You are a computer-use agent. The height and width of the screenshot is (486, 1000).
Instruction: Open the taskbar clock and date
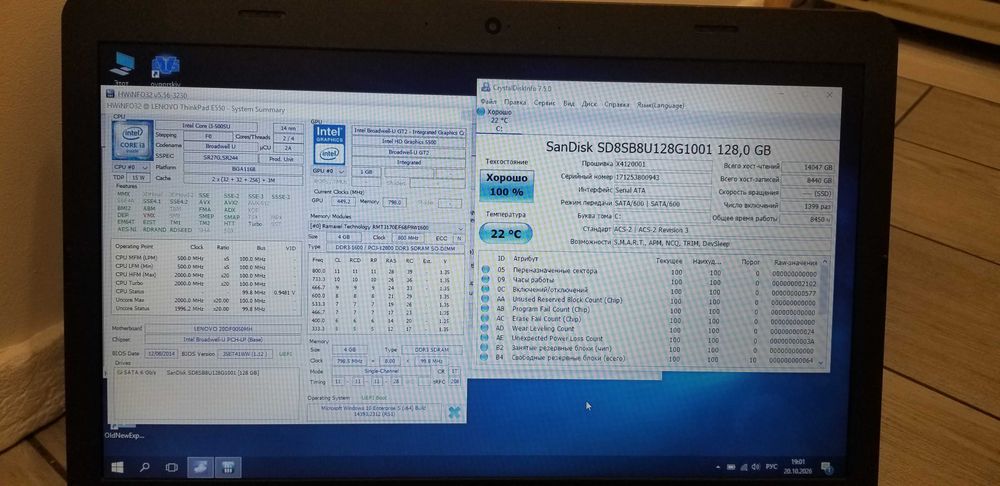tap(798, 465)
